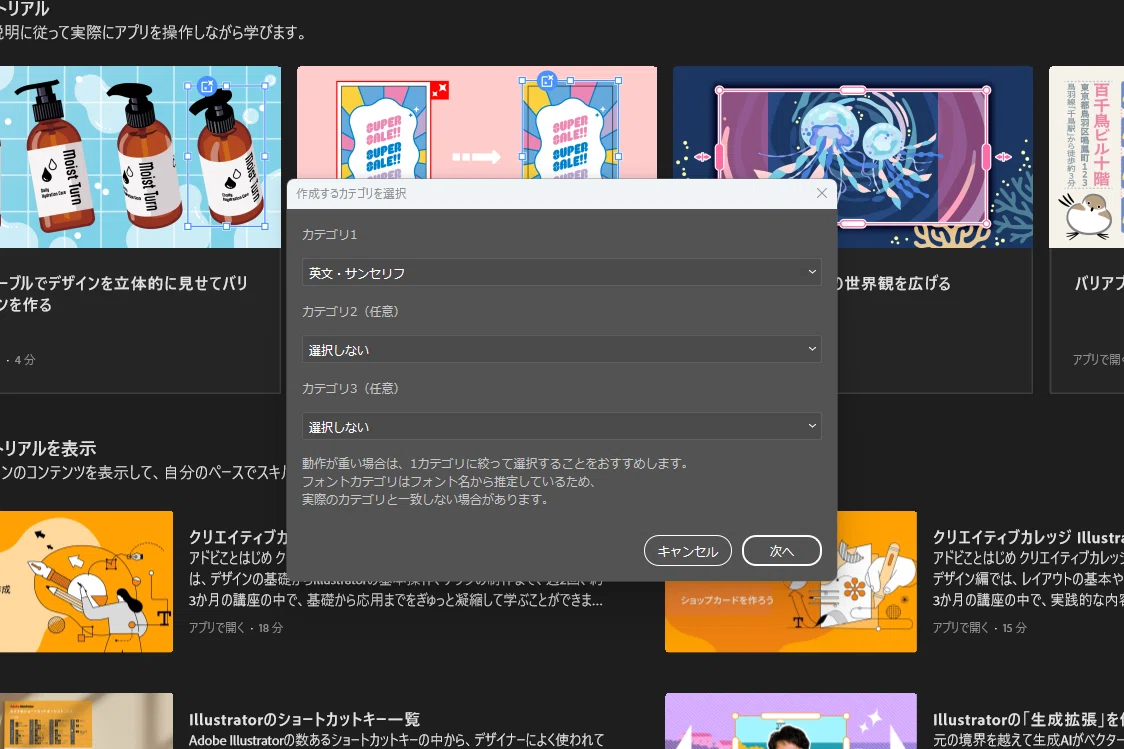Click the Illustratorのショートカットキー一覧 title
1124x749 pixels.
click(x=305, y=719)
